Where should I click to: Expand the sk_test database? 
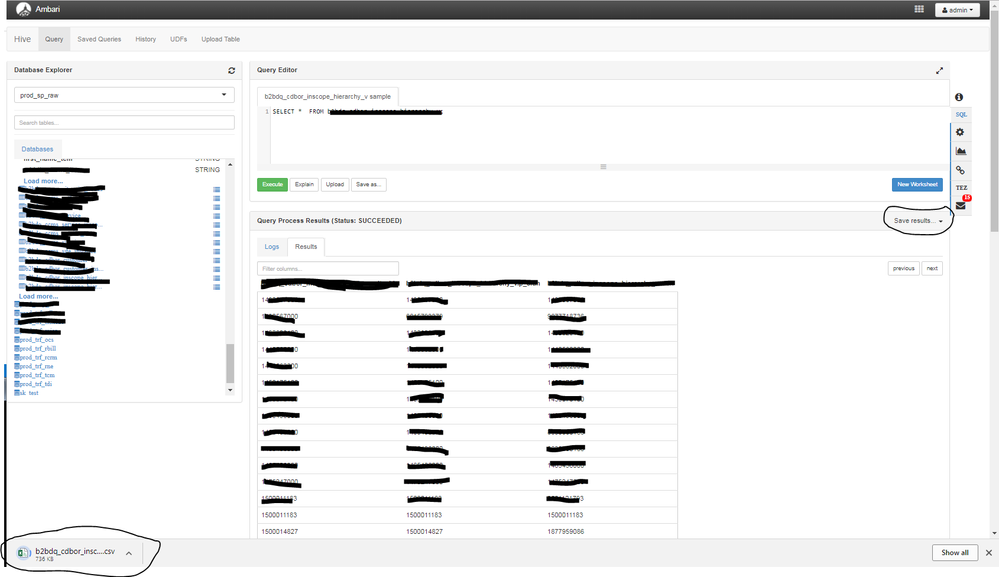coord(27,393)
